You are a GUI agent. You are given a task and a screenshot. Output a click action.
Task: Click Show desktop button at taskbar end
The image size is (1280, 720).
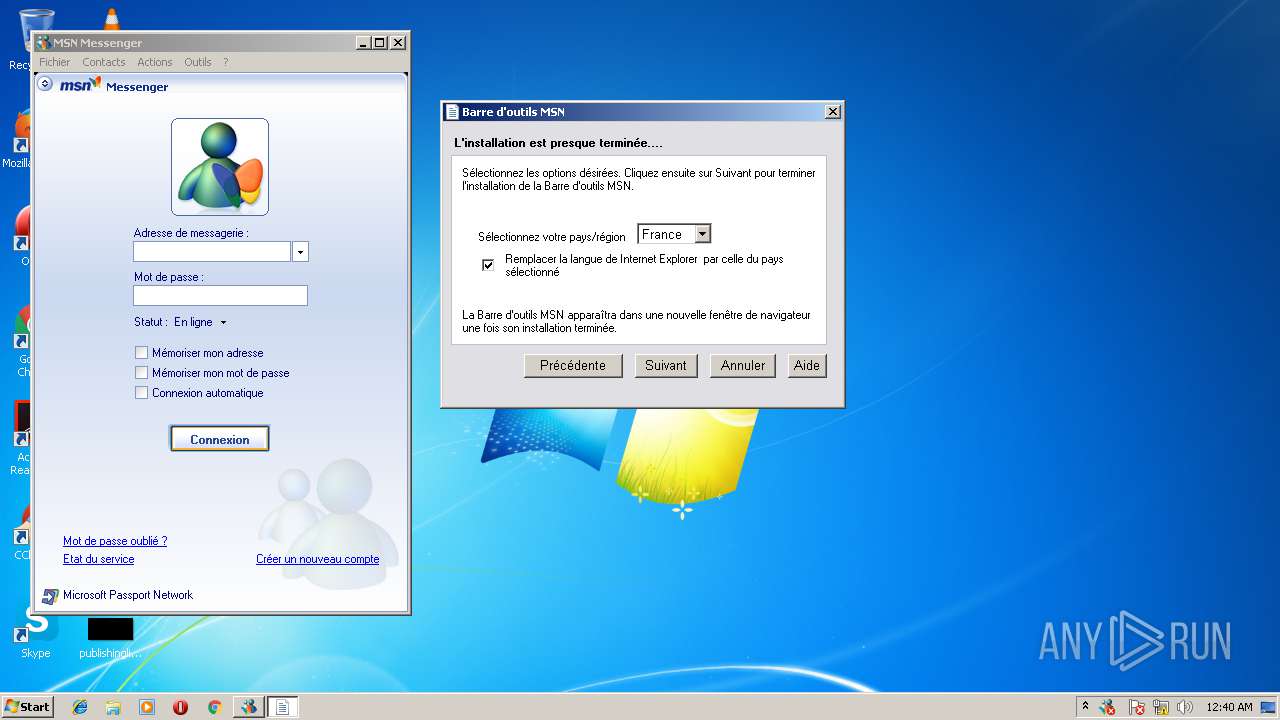[x=1269, y=707]
